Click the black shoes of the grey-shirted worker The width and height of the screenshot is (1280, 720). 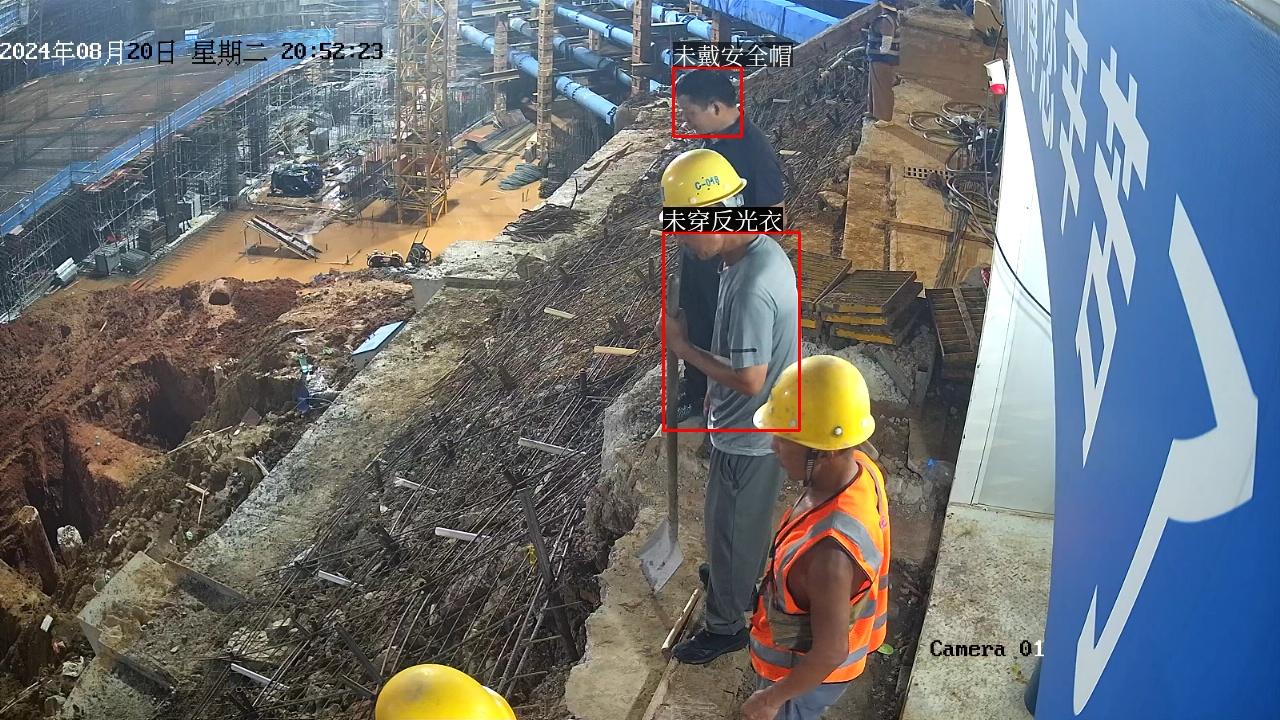click(710, 645)
